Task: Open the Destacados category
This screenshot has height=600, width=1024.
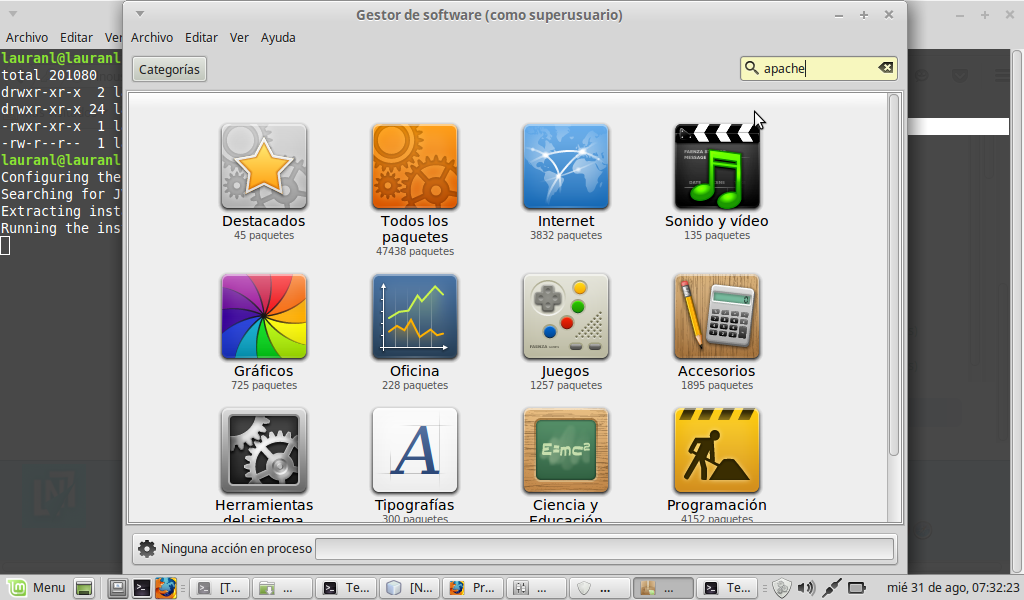Action: [264, 166]
